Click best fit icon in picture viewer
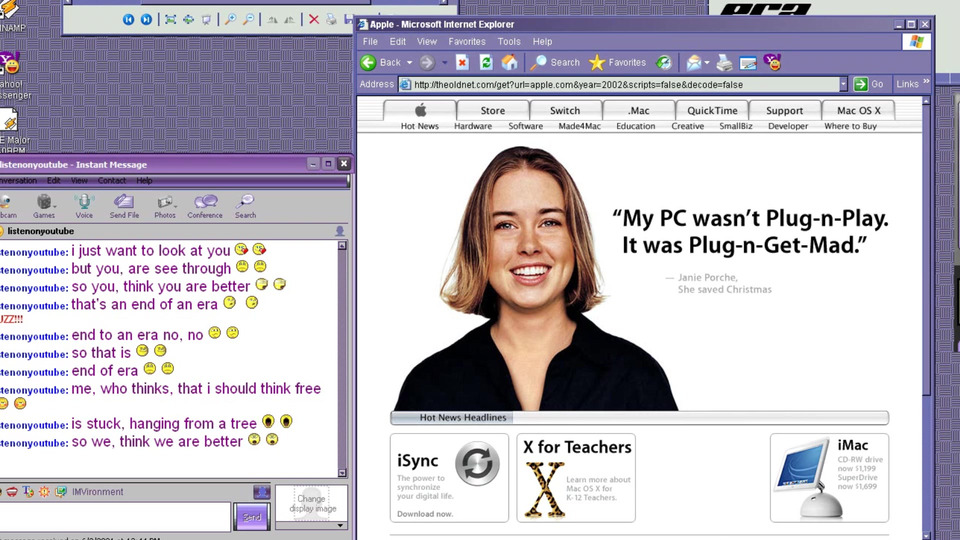The width and height of the screenshot is (960, 540). click(171, 20)
